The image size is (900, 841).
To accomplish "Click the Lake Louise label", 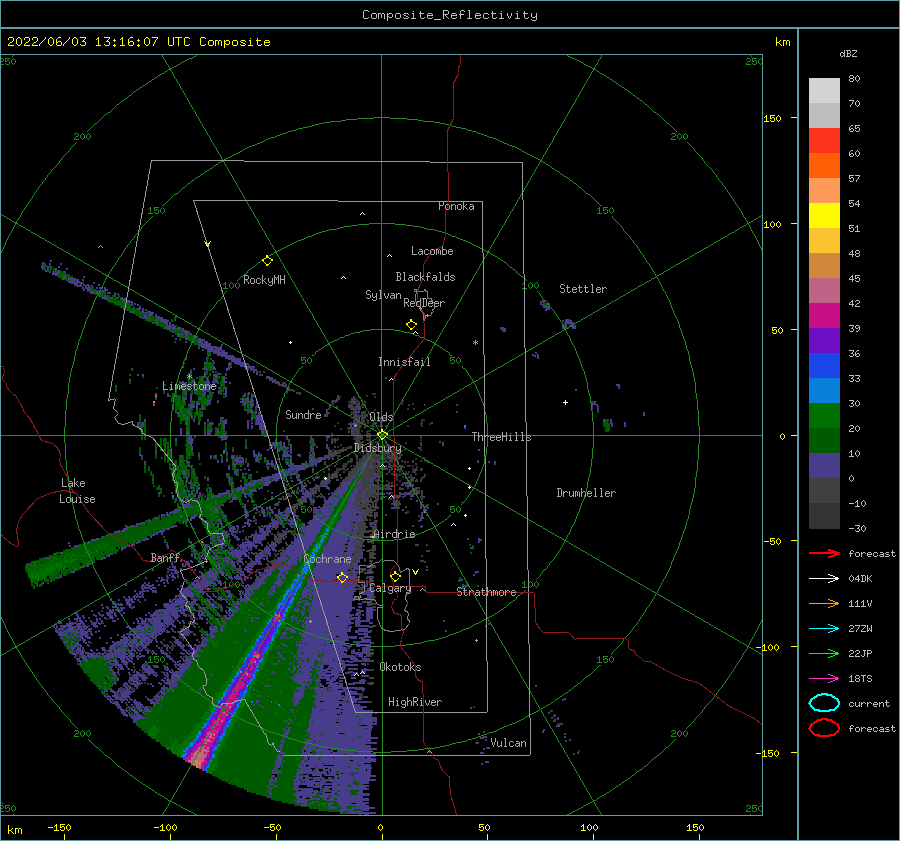I will [x=77, y=491].
